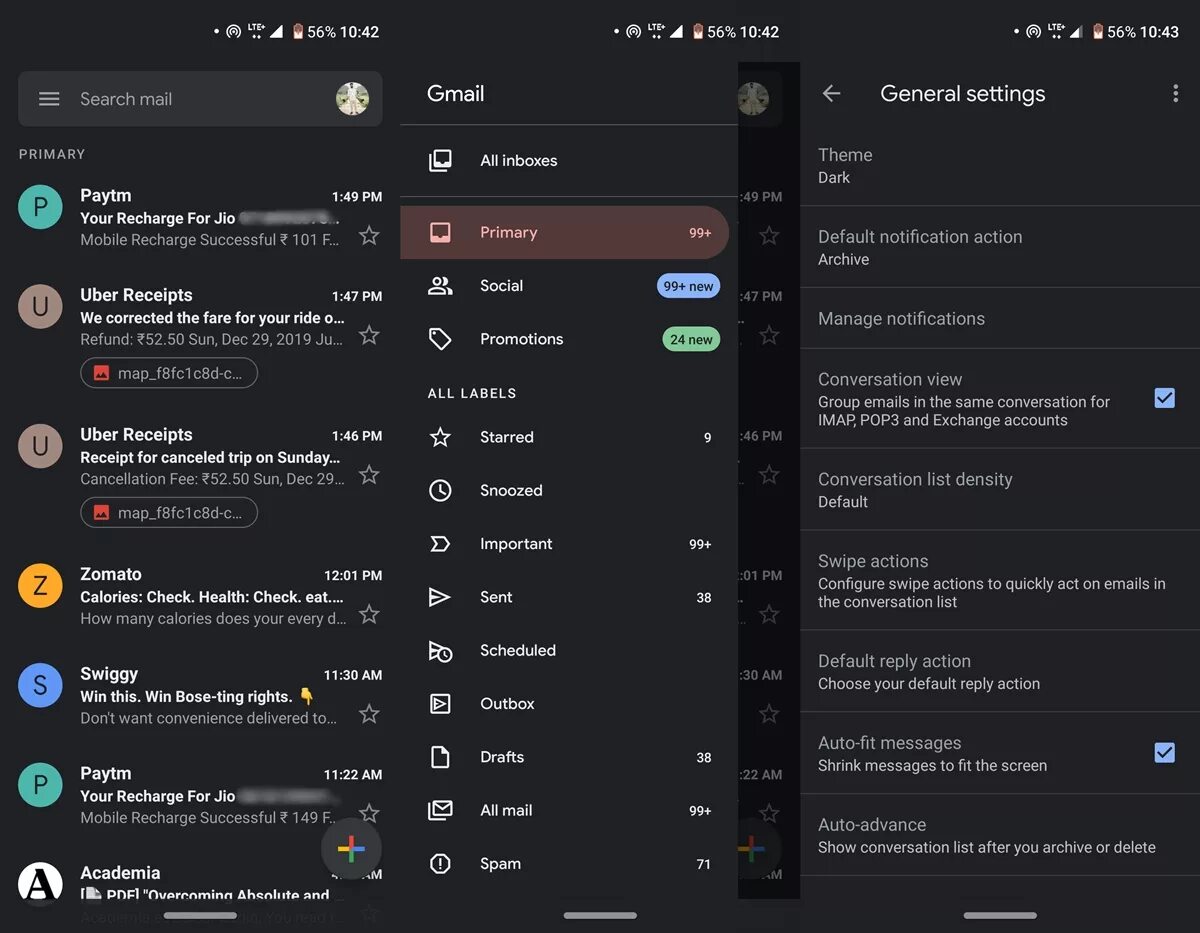The height and width of the screenshot is (933, 1200).
Task: Tap the Swiggy sender avatar
Action: 40,685
